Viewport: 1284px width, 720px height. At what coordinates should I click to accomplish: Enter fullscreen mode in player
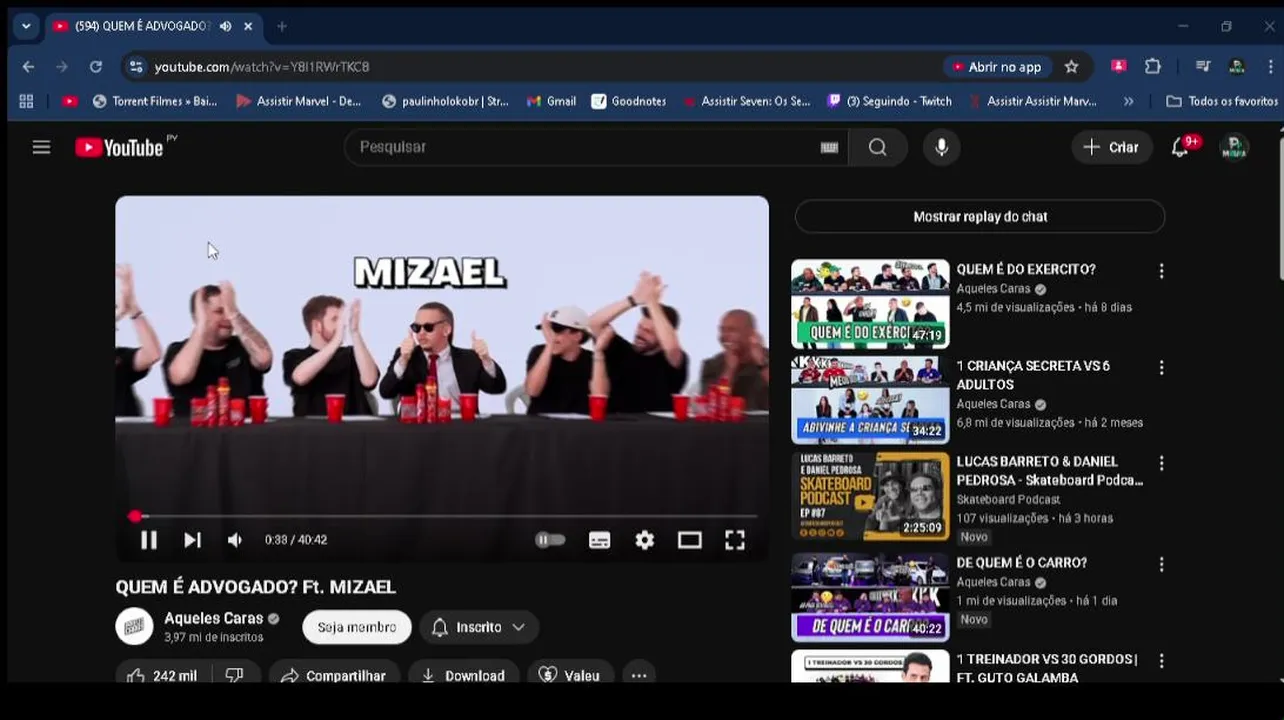(734, 540)
